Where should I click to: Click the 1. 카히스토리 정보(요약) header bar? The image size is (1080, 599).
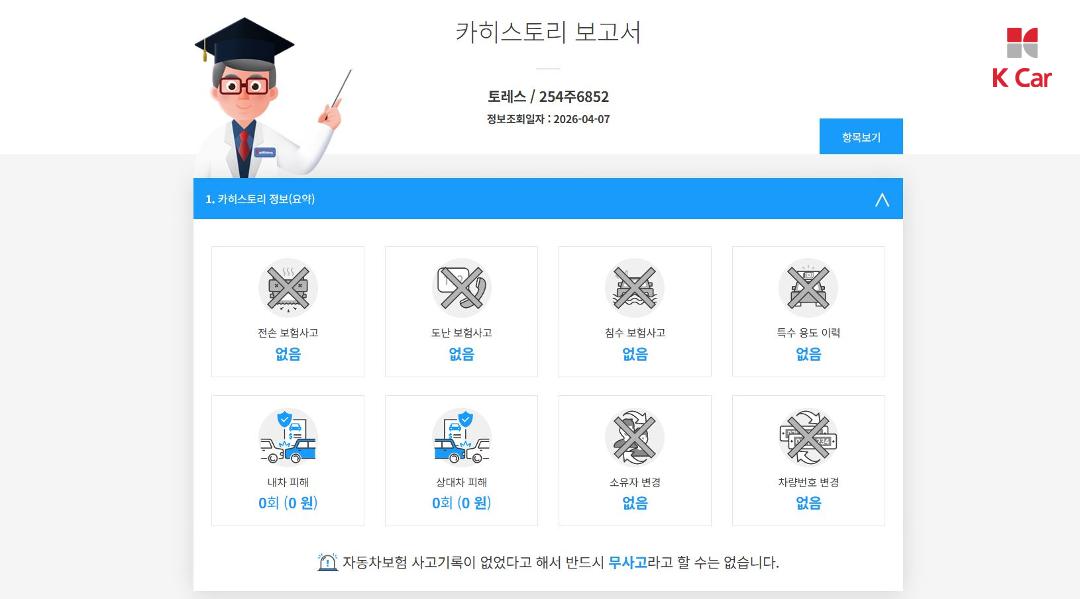click(x=548, y=199)
